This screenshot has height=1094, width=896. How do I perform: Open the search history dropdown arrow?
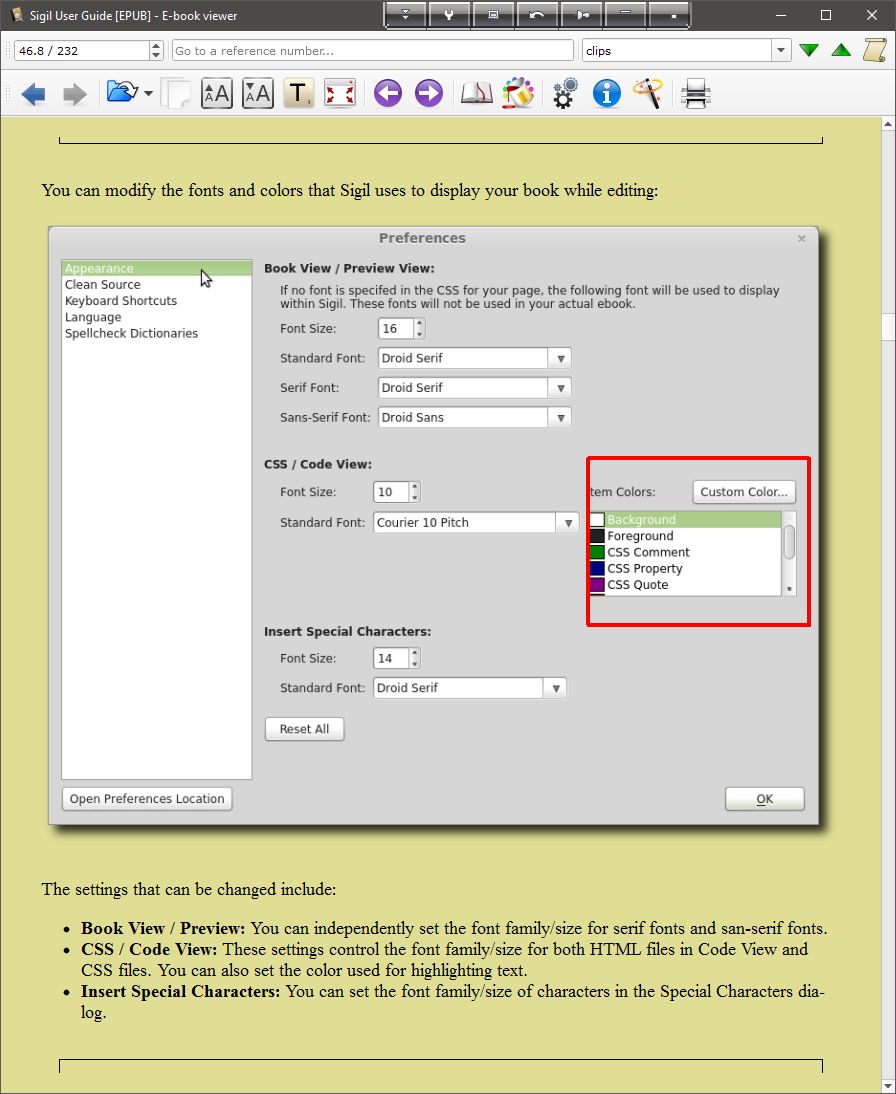781,50
